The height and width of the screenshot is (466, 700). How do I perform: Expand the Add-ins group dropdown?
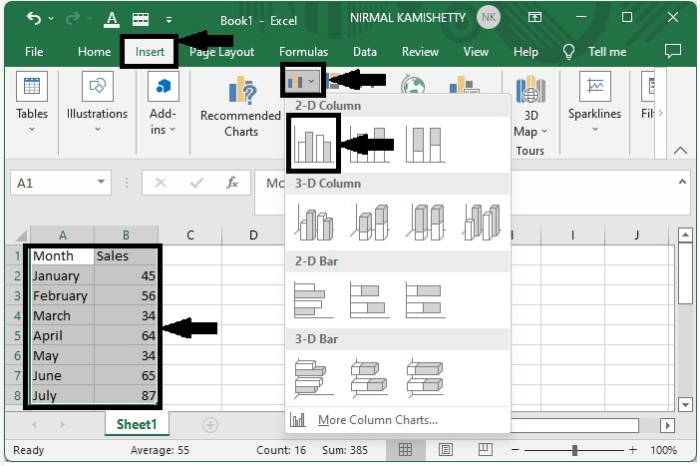pos(172,129)
